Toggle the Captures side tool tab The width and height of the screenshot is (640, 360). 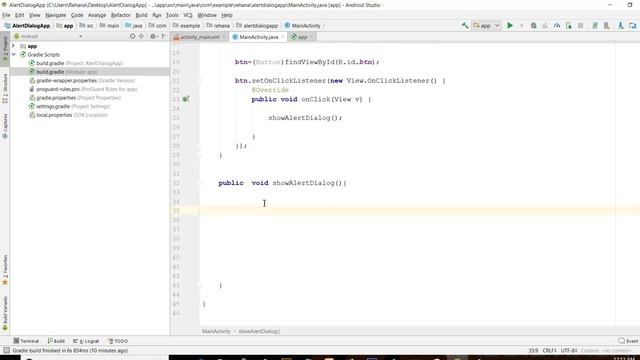[x=5, y=126]
